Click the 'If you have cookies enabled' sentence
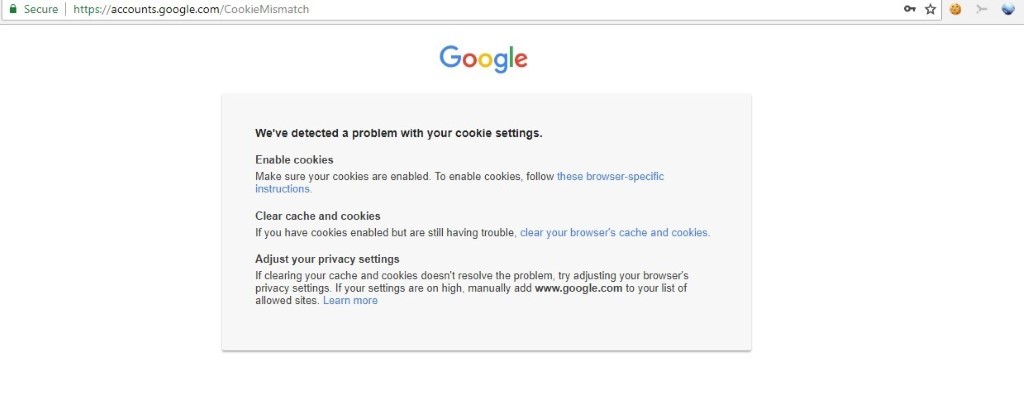Image resolution: width=1024 pixels, height=410 pixels. [x=385, y=233]
